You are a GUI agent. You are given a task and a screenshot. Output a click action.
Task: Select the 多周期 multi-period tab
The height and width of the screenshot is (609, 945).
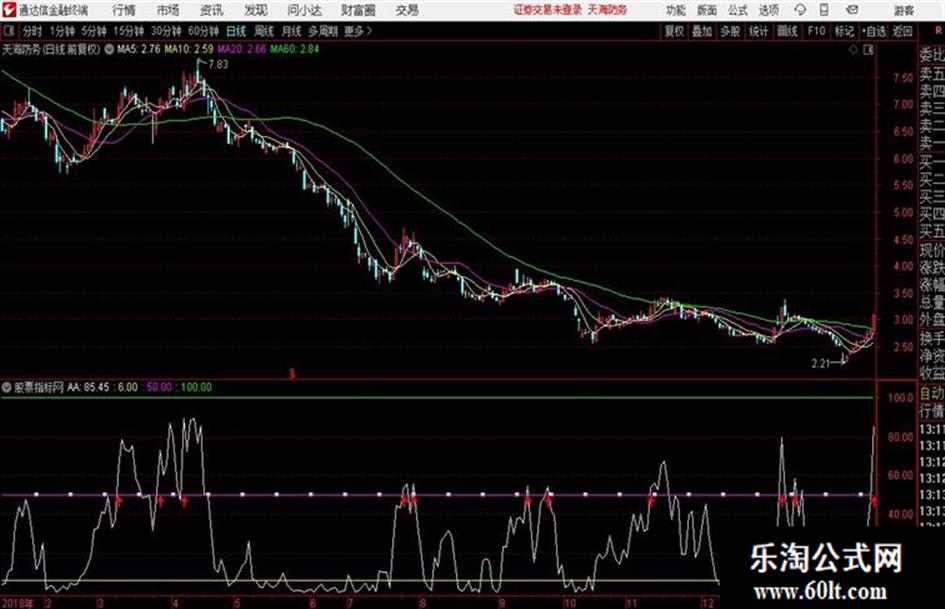[x=324, y=31]
